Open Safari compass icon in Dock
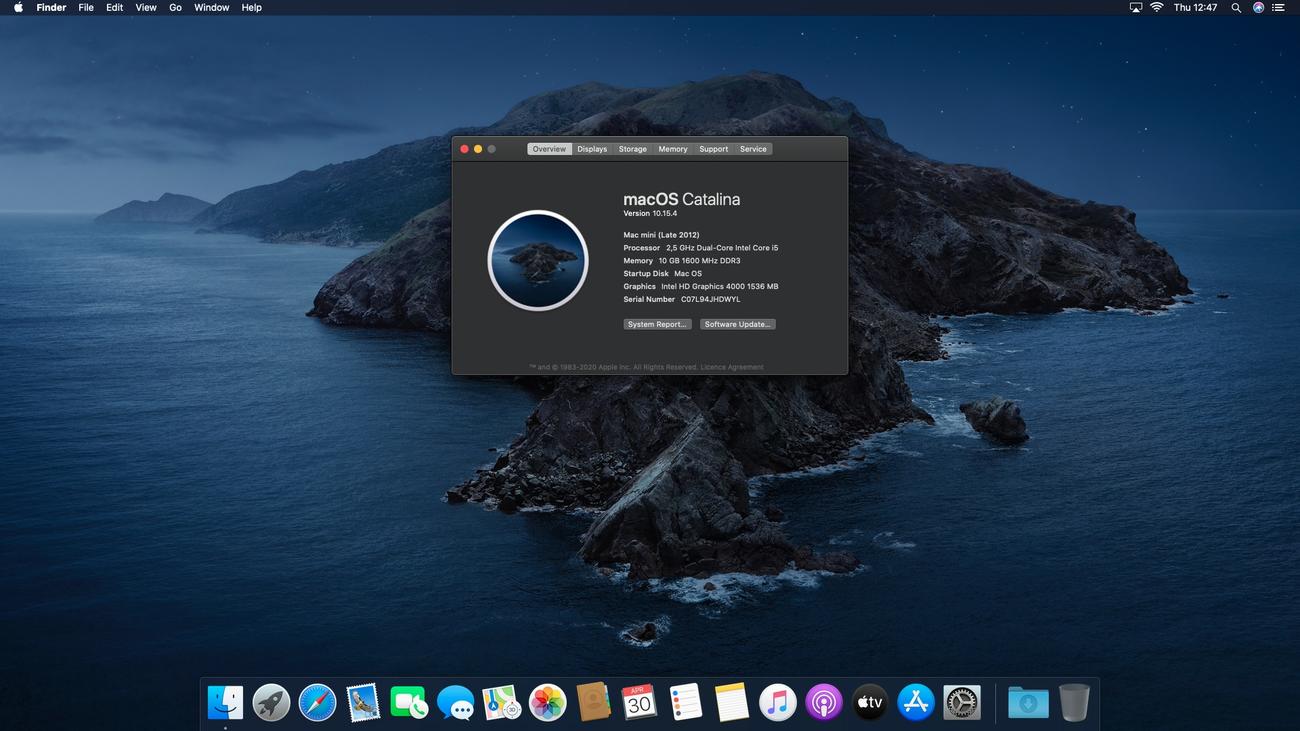Screen dimensions: 1300x731 click(317, 703)
